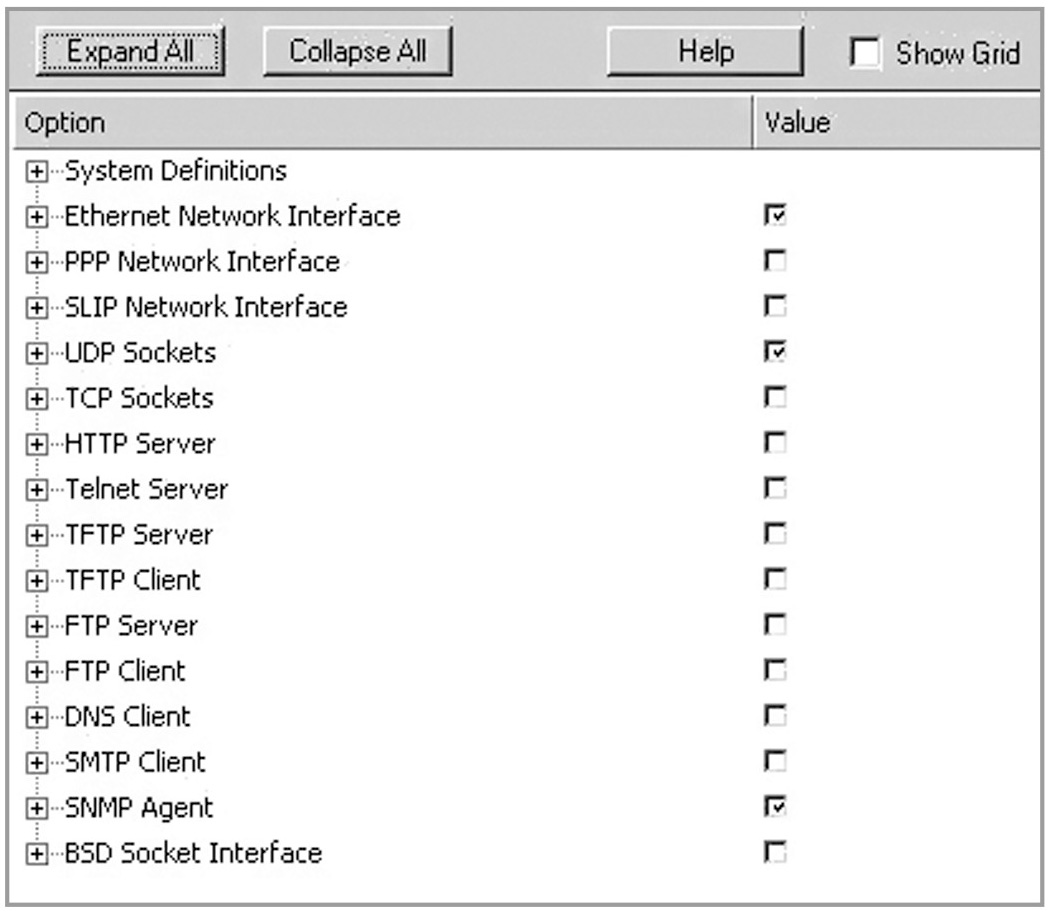Uncheck Ethernet Network Interface value

(774, 215)
